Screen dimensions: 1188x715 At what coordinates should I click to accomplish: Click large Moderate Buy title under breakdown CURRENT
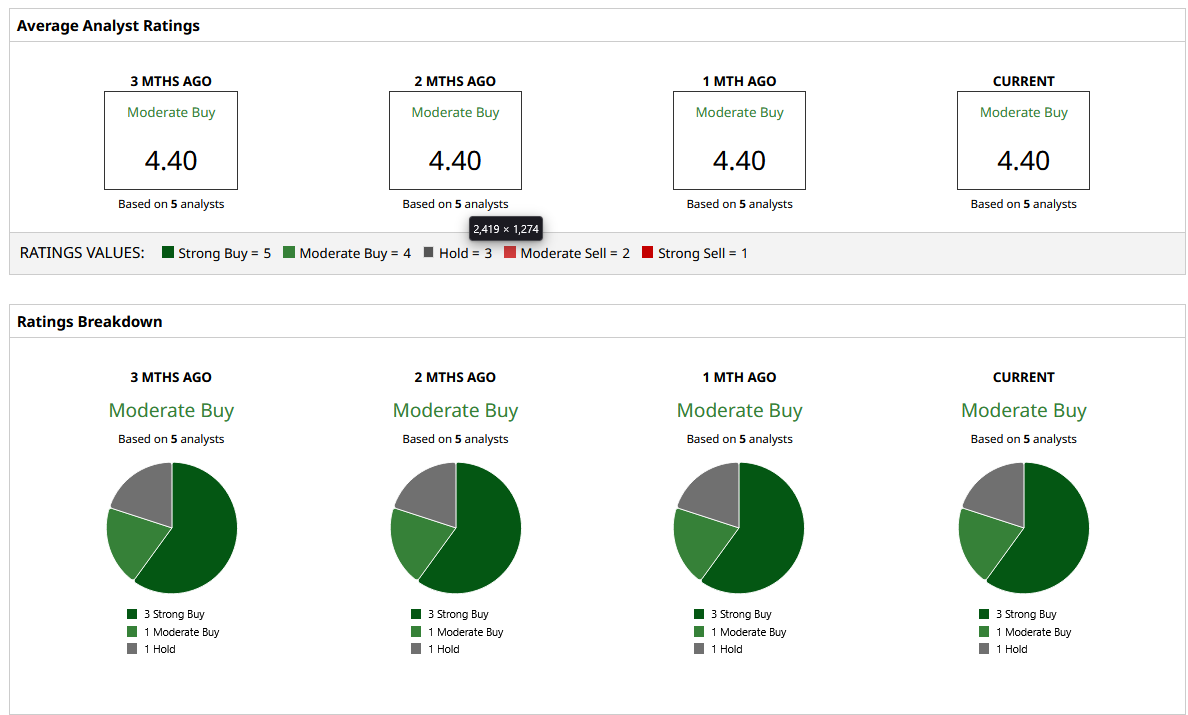pyautogui.click(x=1024, y=411)
